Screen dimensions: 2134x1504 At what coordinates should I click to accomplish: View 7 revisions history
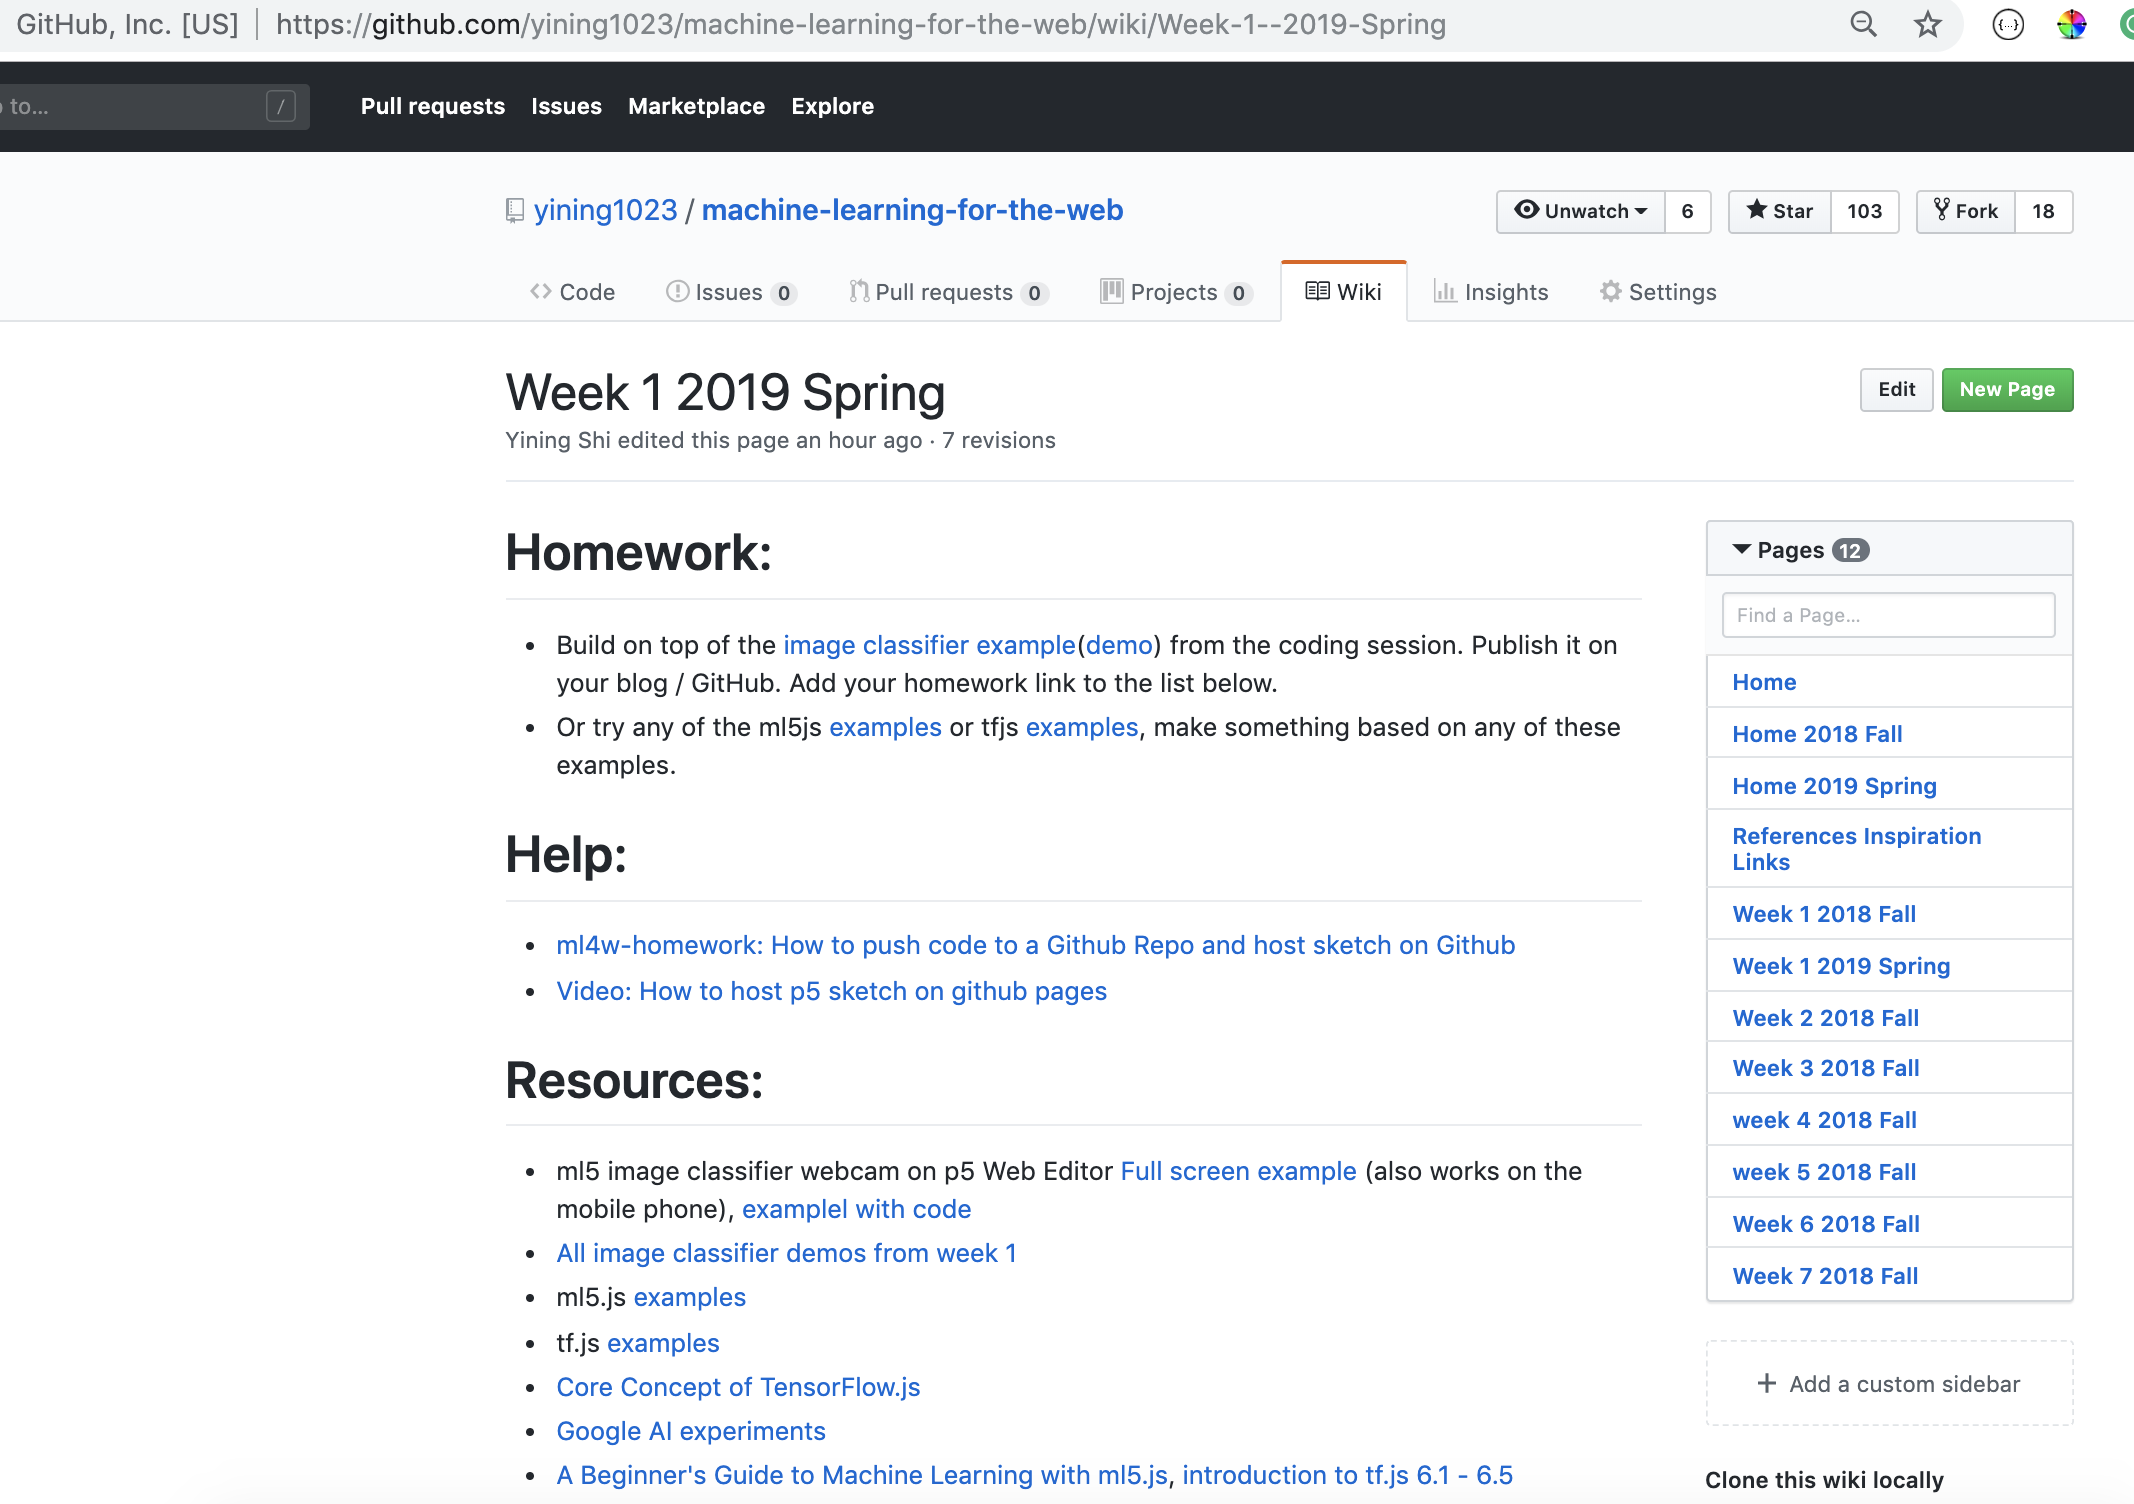pyautogui.click(x=998, y=440)
